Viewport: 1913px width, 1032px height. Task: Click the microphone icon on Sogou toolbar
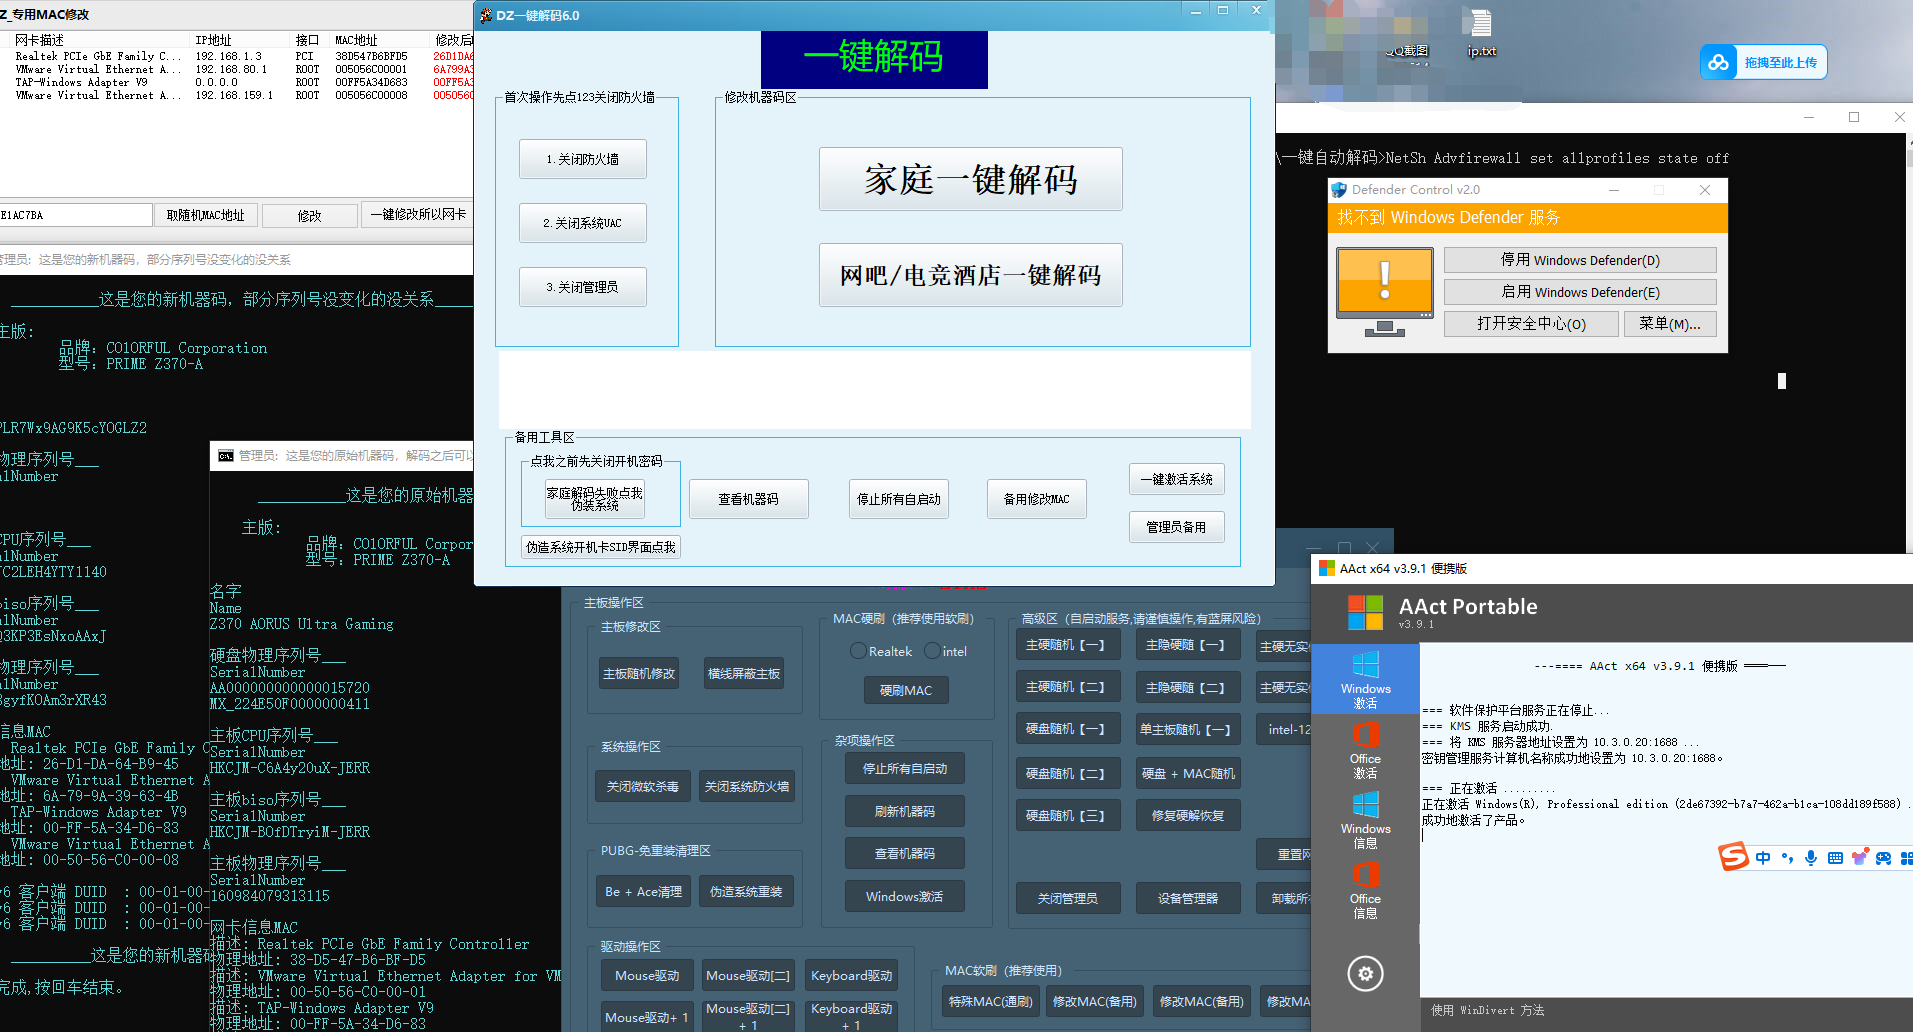1811,858
